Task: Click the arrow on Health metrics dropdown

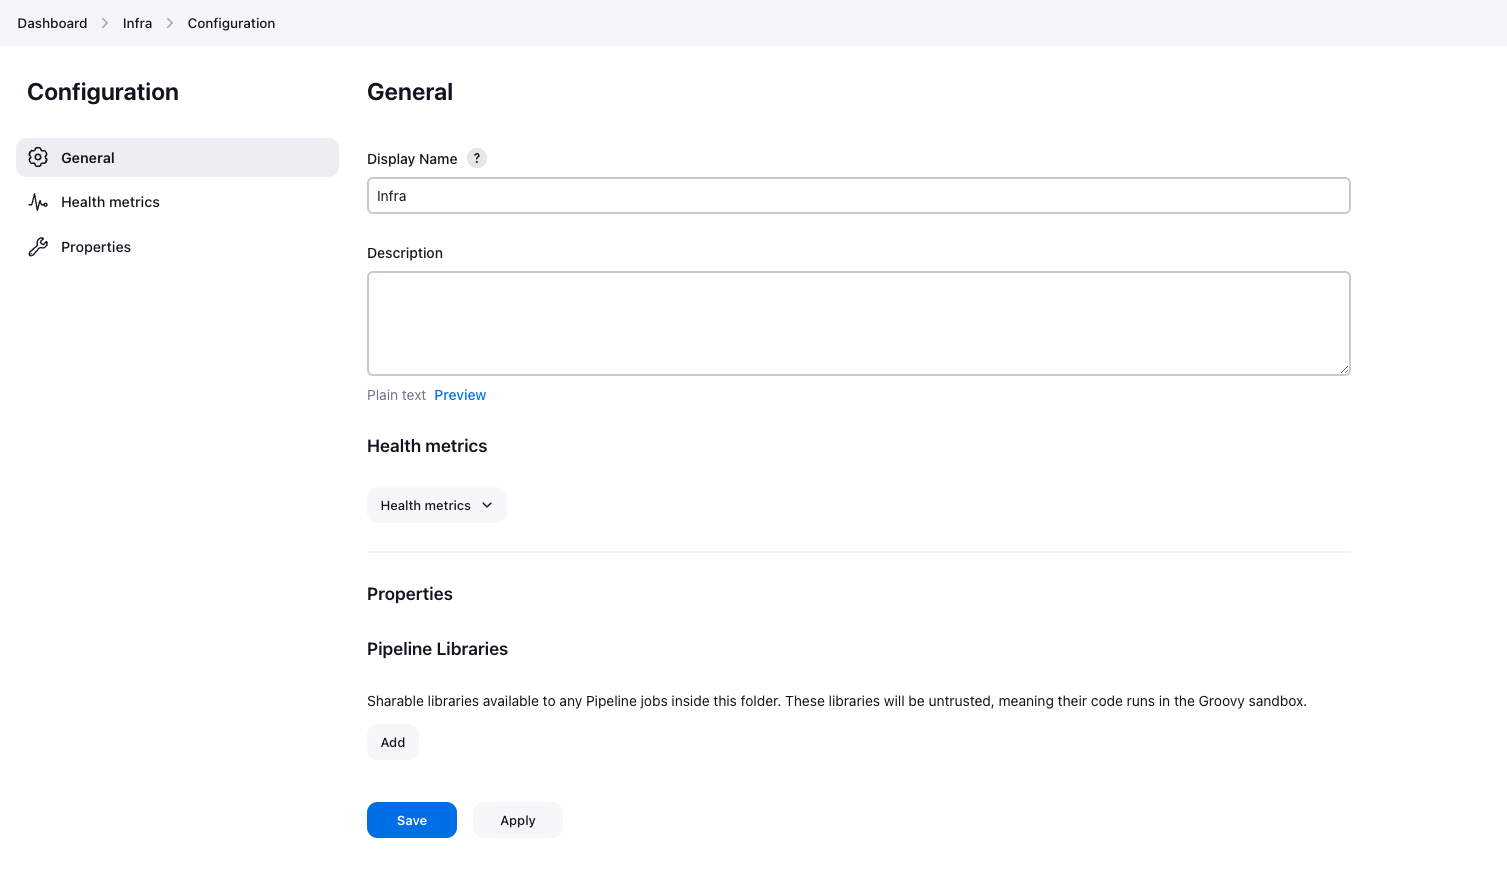Action: tap(487, 505)
